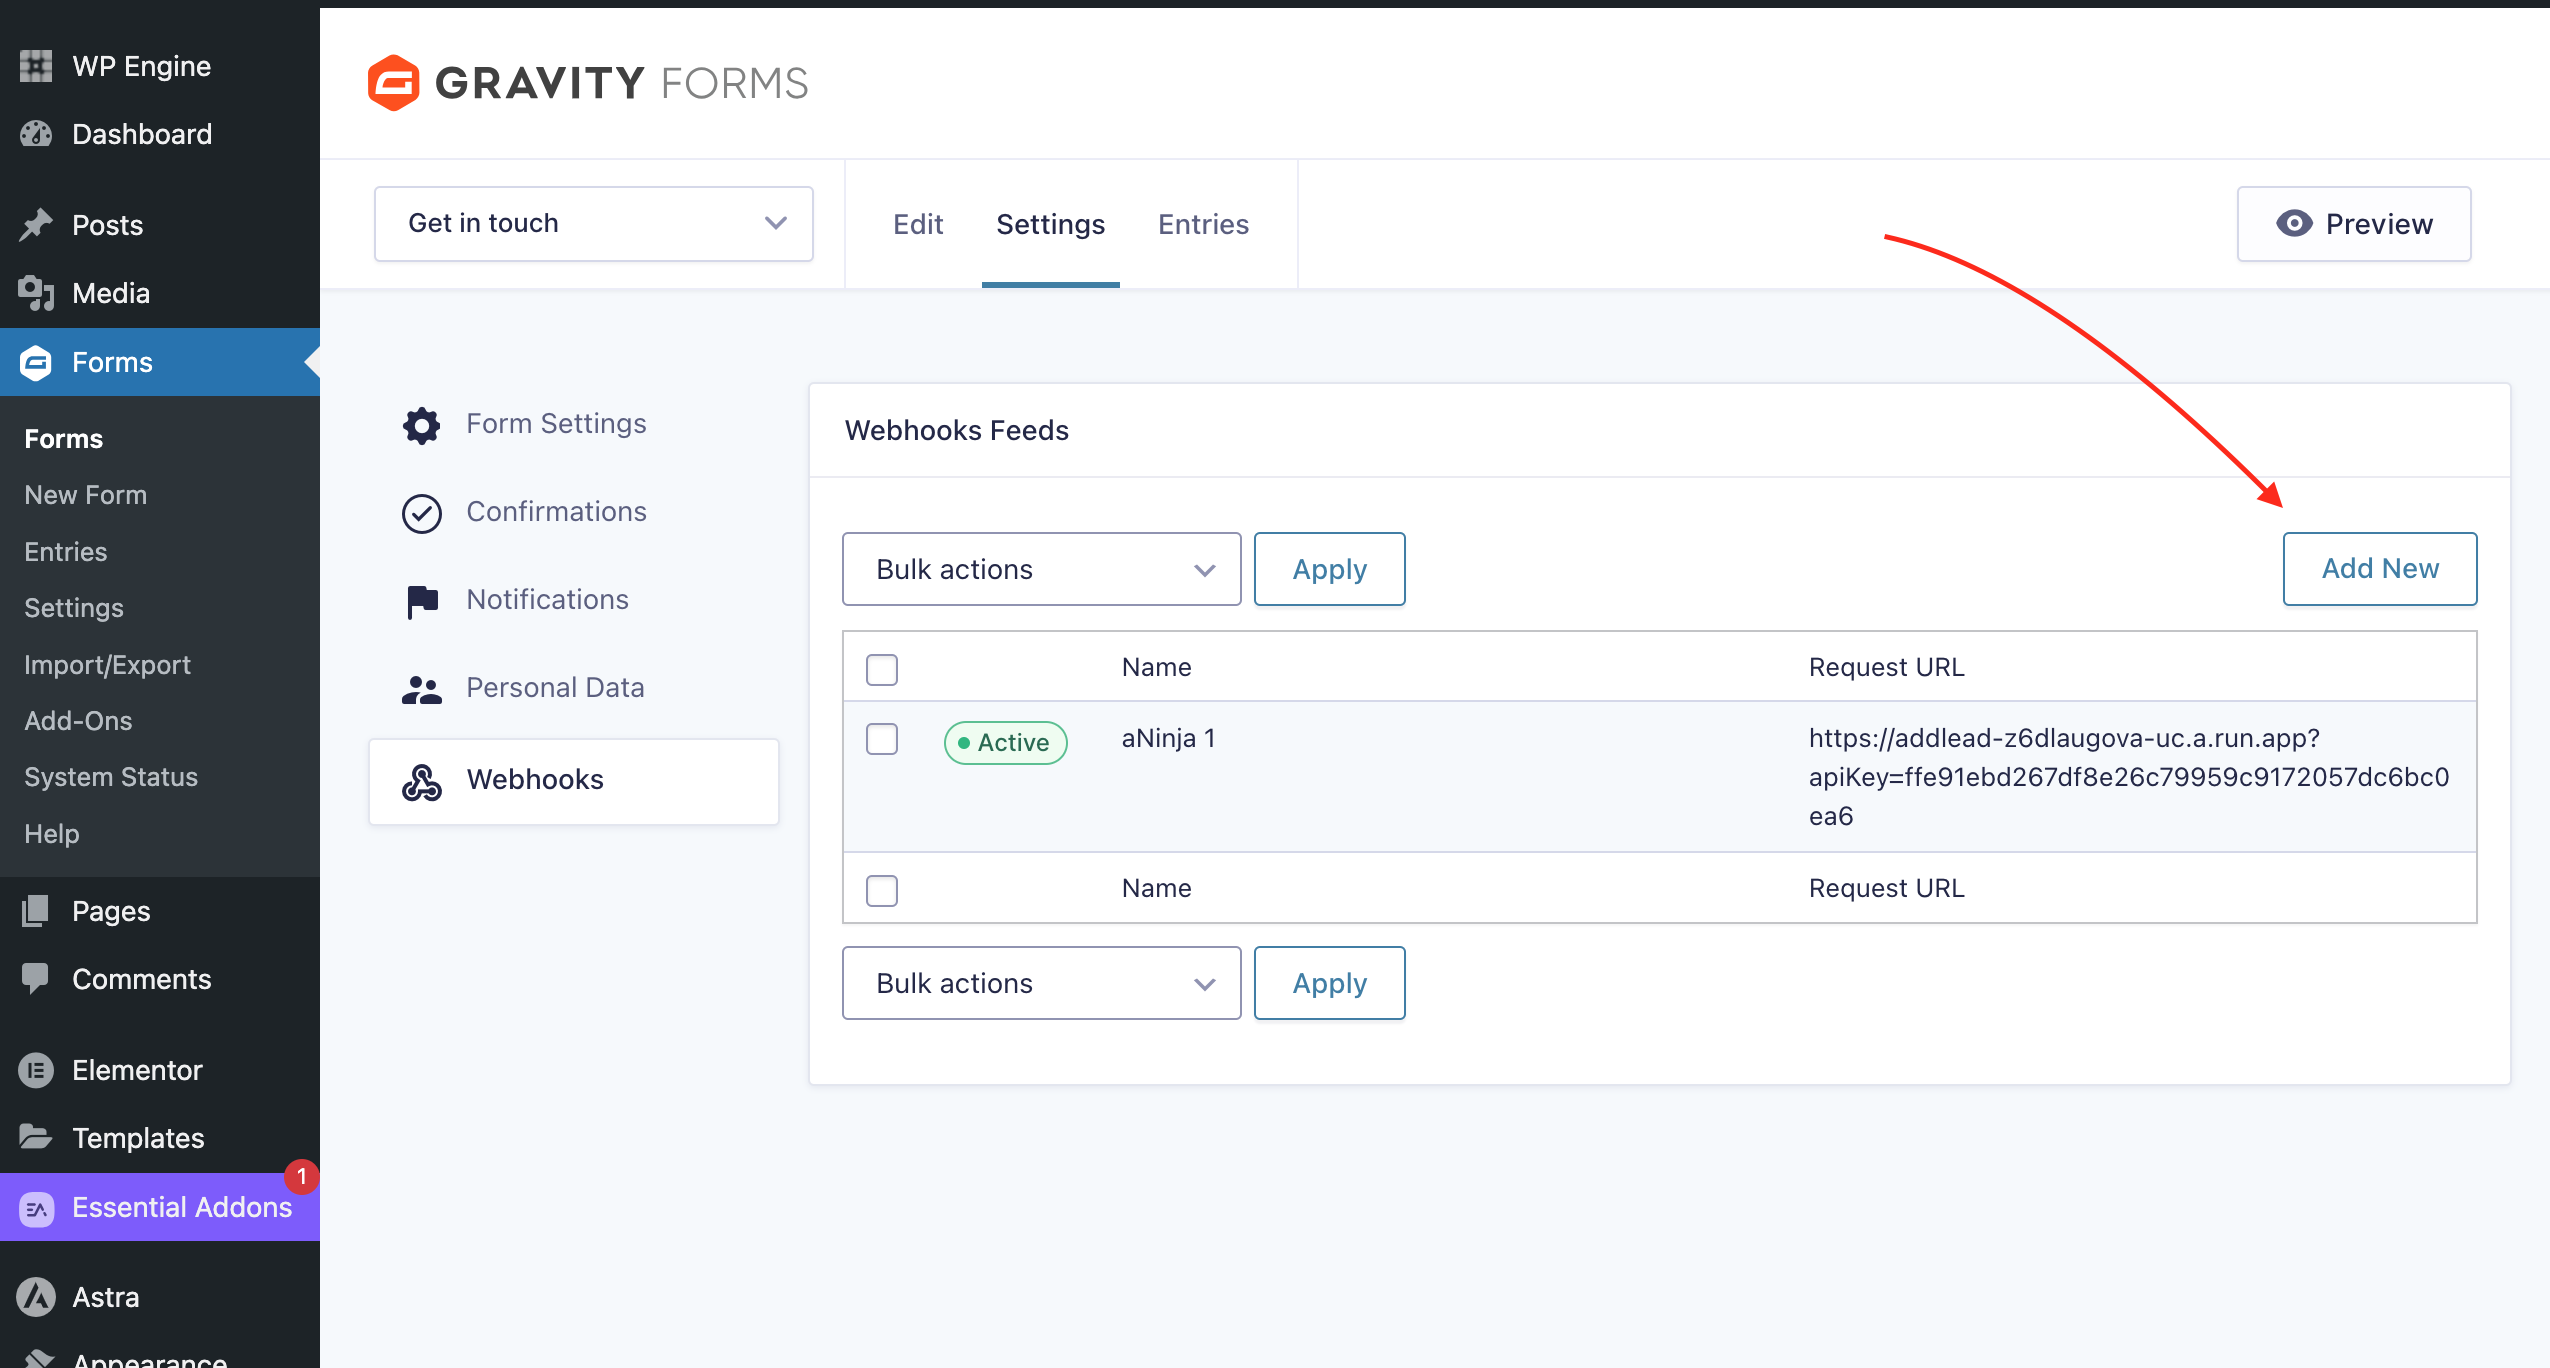Check the aNinja 1 feed checkbox
The height and width of the screenshot is (1368, 2550).
point(881,740)
